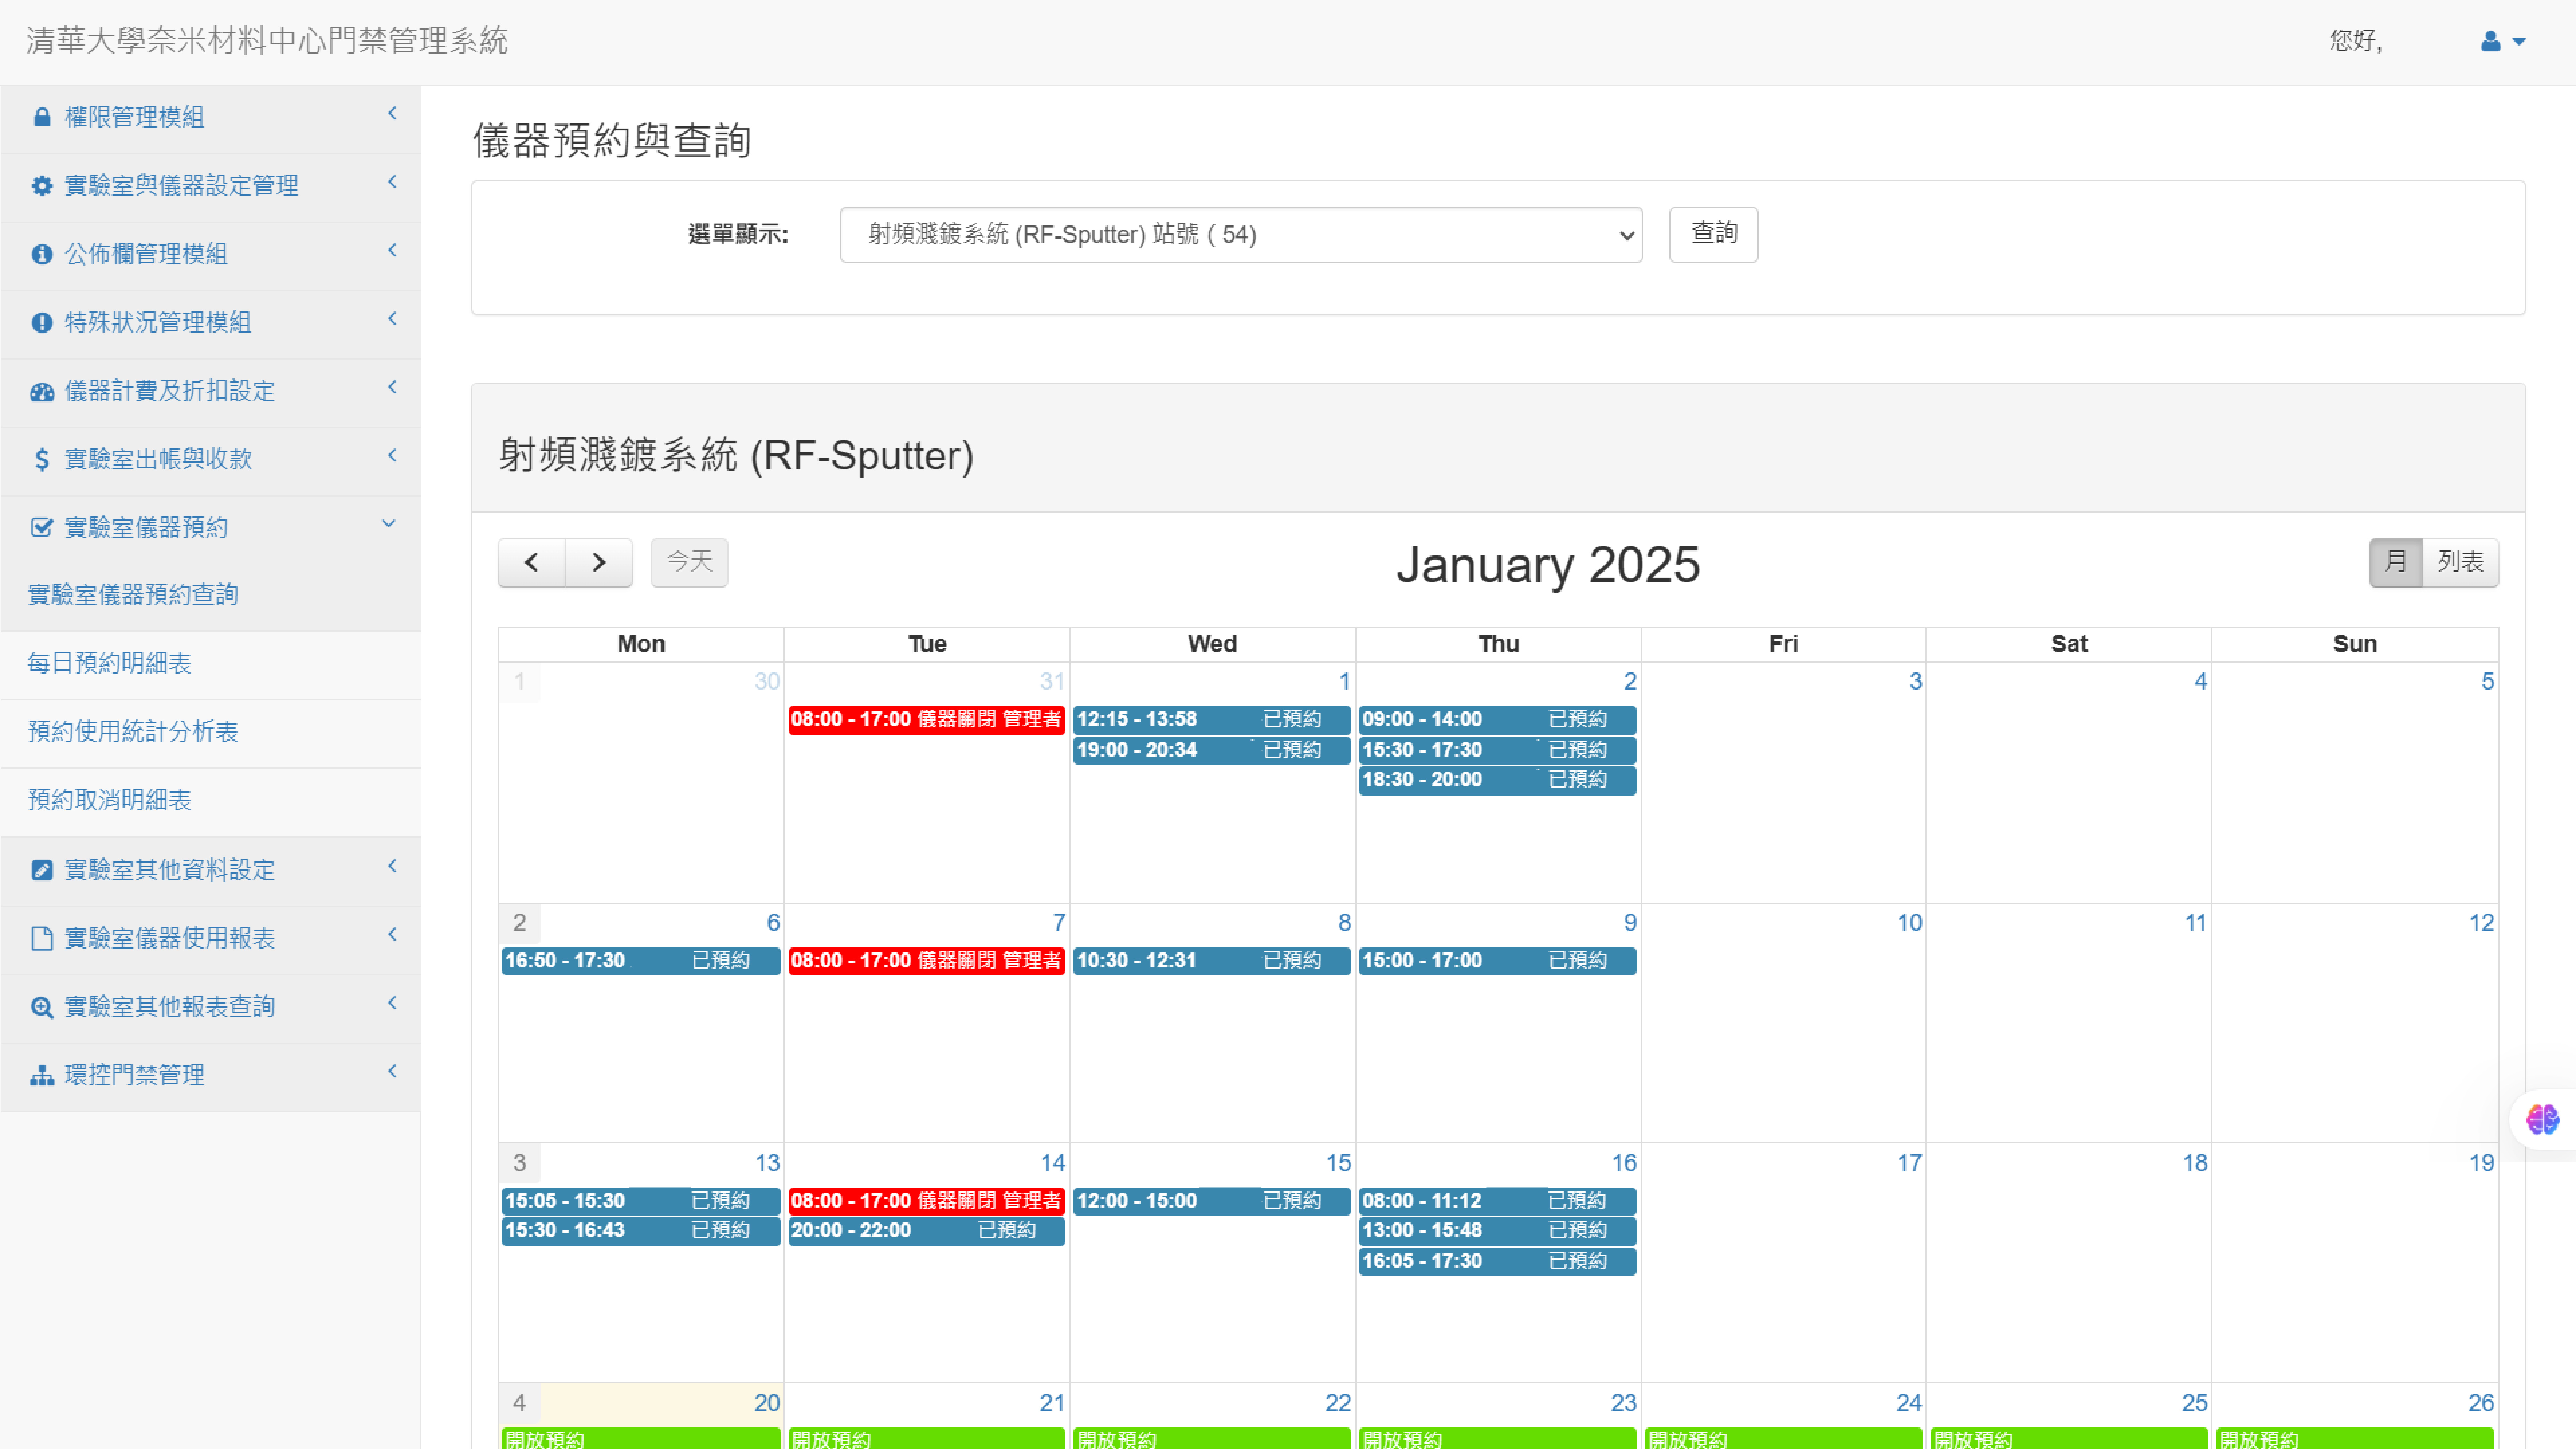2576x1449 pixels.
Task: Click week number 2 label
Action: pyautogui.click(x=519, y=923)
